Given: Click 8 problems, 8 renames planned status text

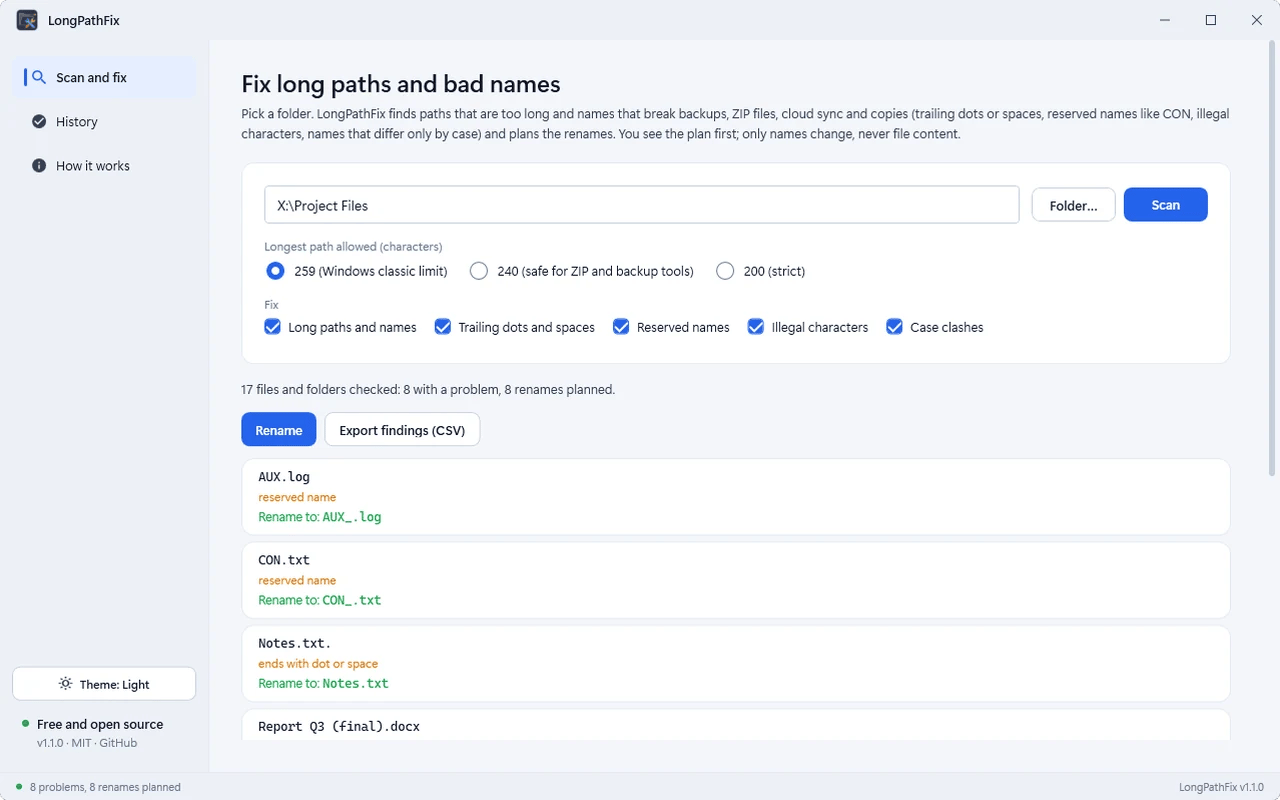Looking at the screenshot, I should [x=105, y=787].
